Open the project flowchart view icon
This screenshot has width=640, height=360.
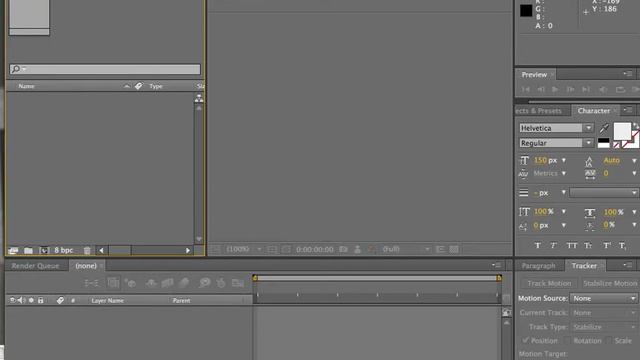point(199,98)
